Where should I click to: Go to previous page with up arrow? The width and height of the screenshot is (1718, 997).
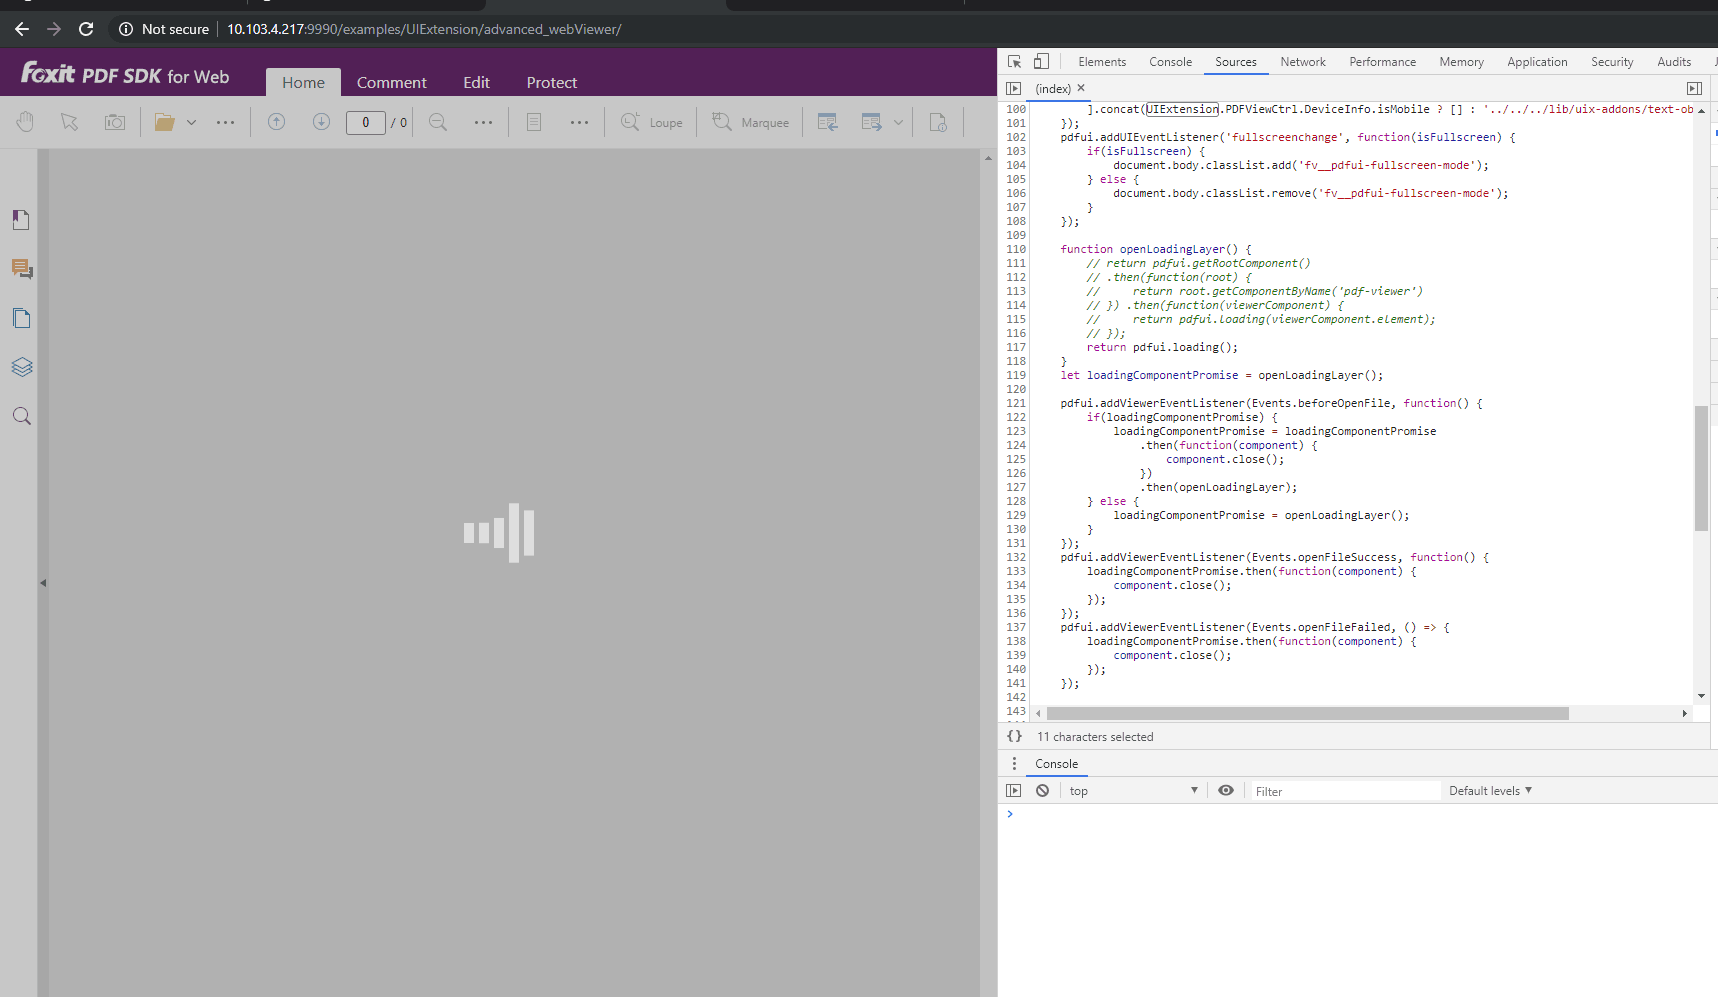[277, 122]
